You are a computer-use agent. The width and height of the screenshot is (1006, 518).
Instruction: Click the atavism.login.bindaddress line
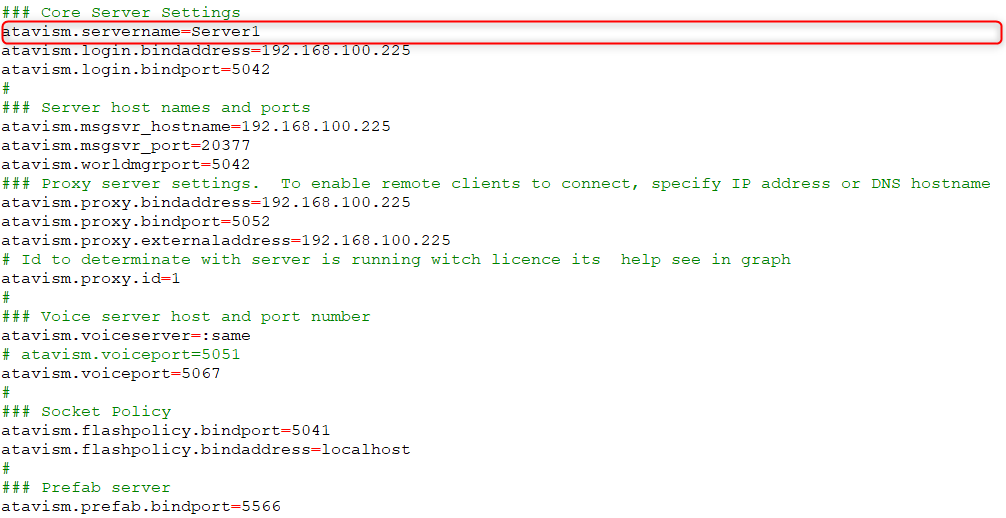pos(205,51)
